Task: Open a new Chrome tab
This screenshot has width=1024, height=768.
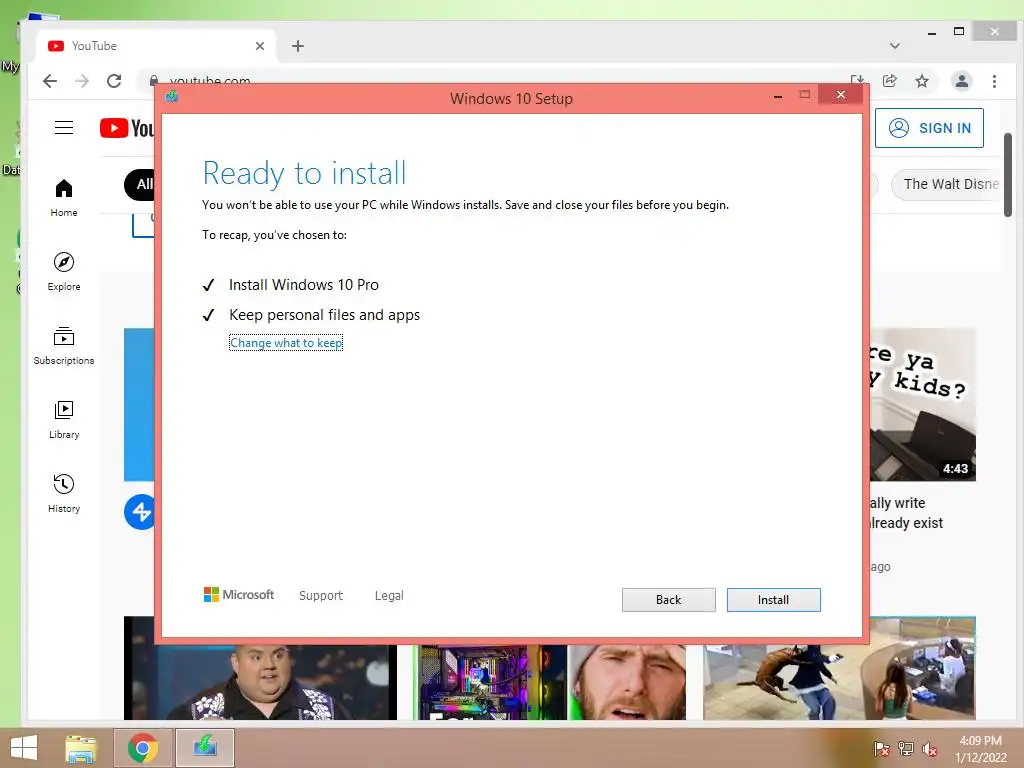Action: click(x=298, y=46)
